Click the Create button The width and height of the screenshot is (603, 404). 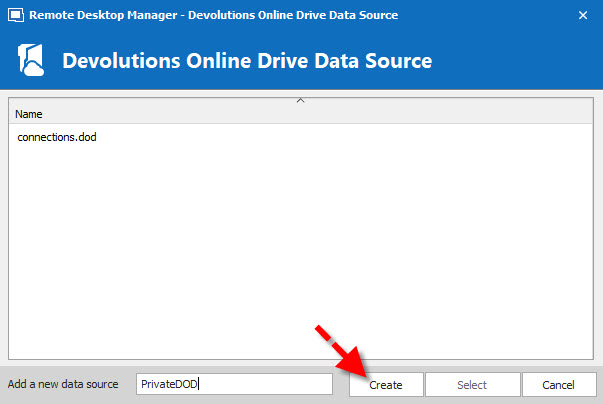click(x=386, y=384)
